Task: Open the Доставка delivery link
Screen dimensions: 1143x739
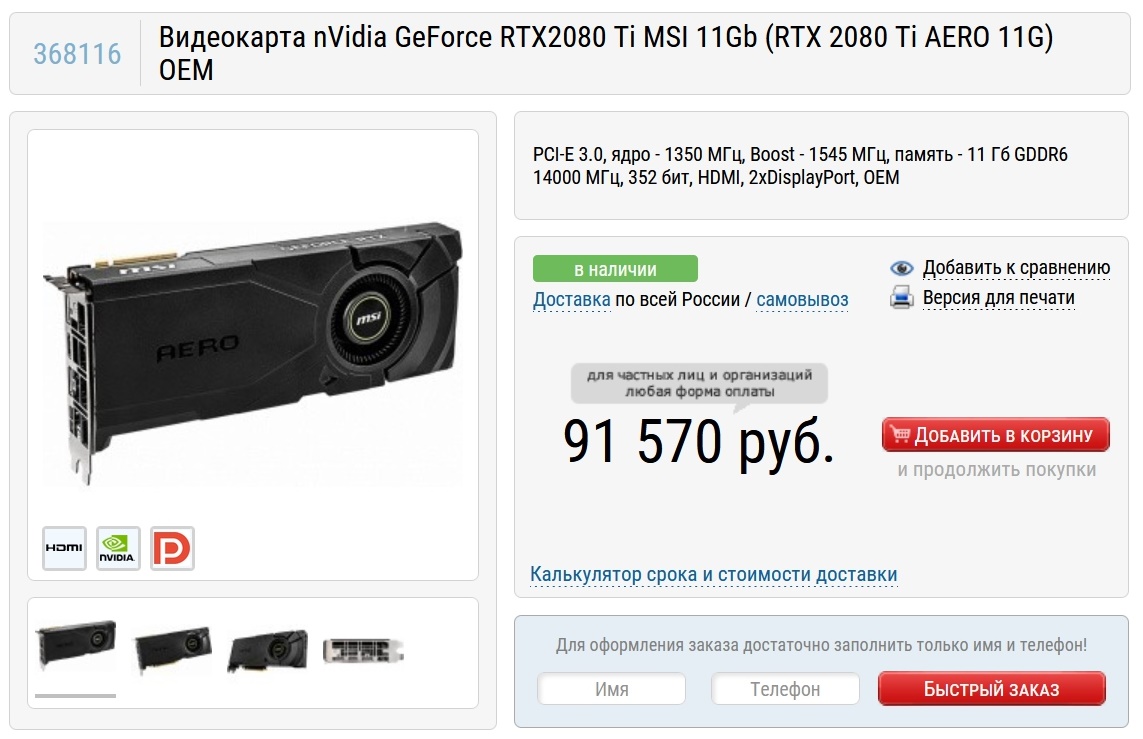Action: click(572, 300)
